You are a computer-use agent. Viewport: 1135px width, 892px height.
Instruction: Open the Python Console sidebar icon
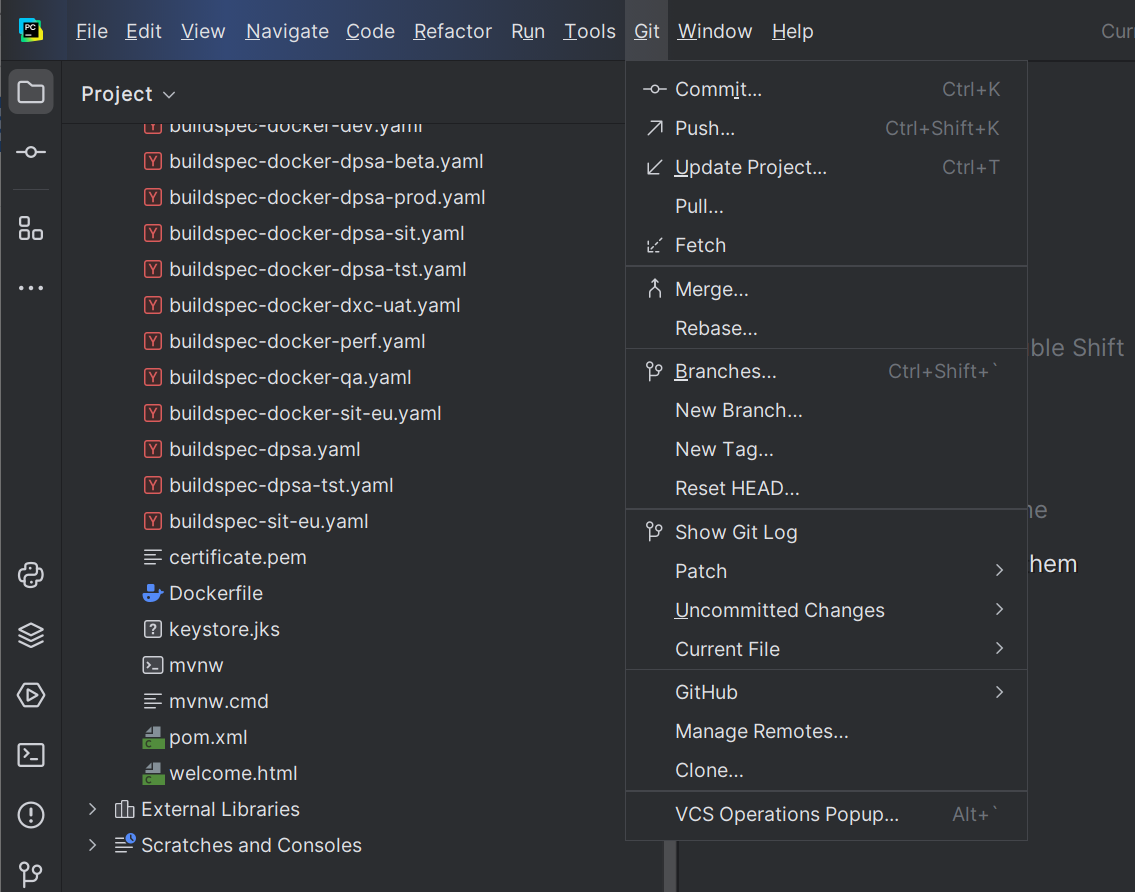point(31,575)
